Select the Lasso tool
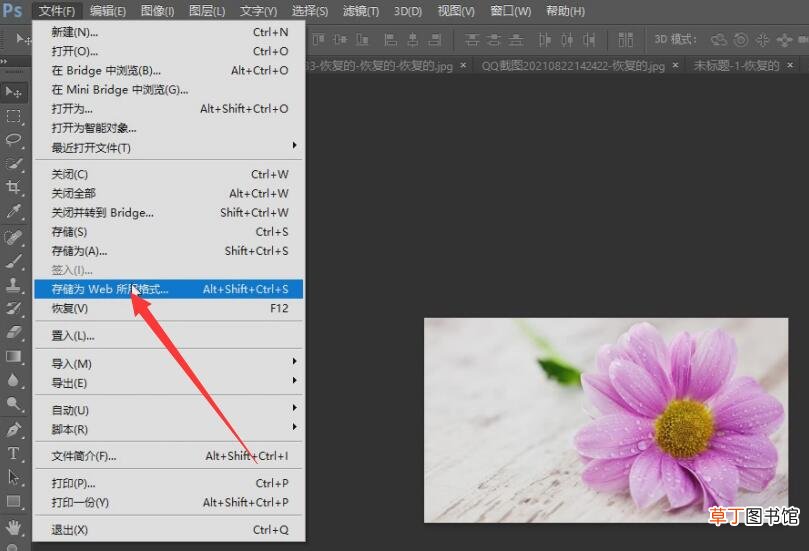This screenshot has width=809, height=551. click(13, 140)
